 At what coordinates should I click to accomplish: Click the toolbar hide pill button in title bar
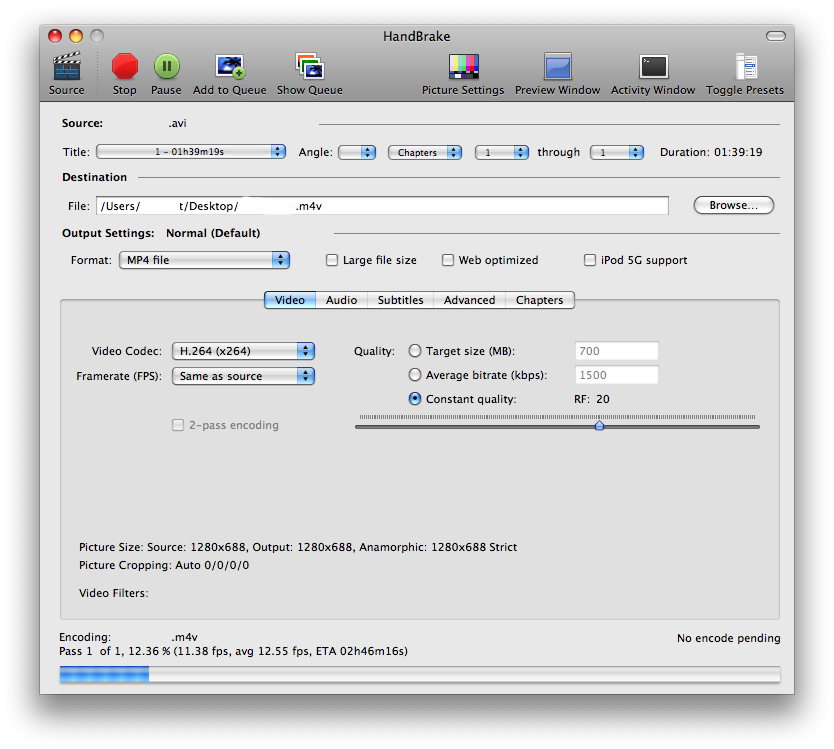pos(775,36)
